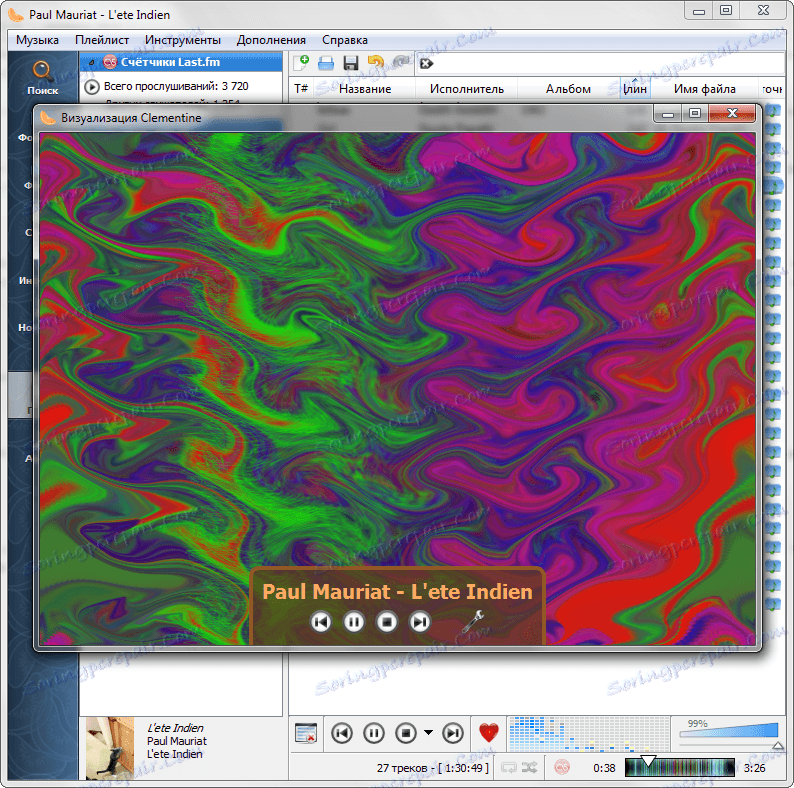Click the clear playlist icon near bottom-left
794x788 pixels.
point(306,733)
